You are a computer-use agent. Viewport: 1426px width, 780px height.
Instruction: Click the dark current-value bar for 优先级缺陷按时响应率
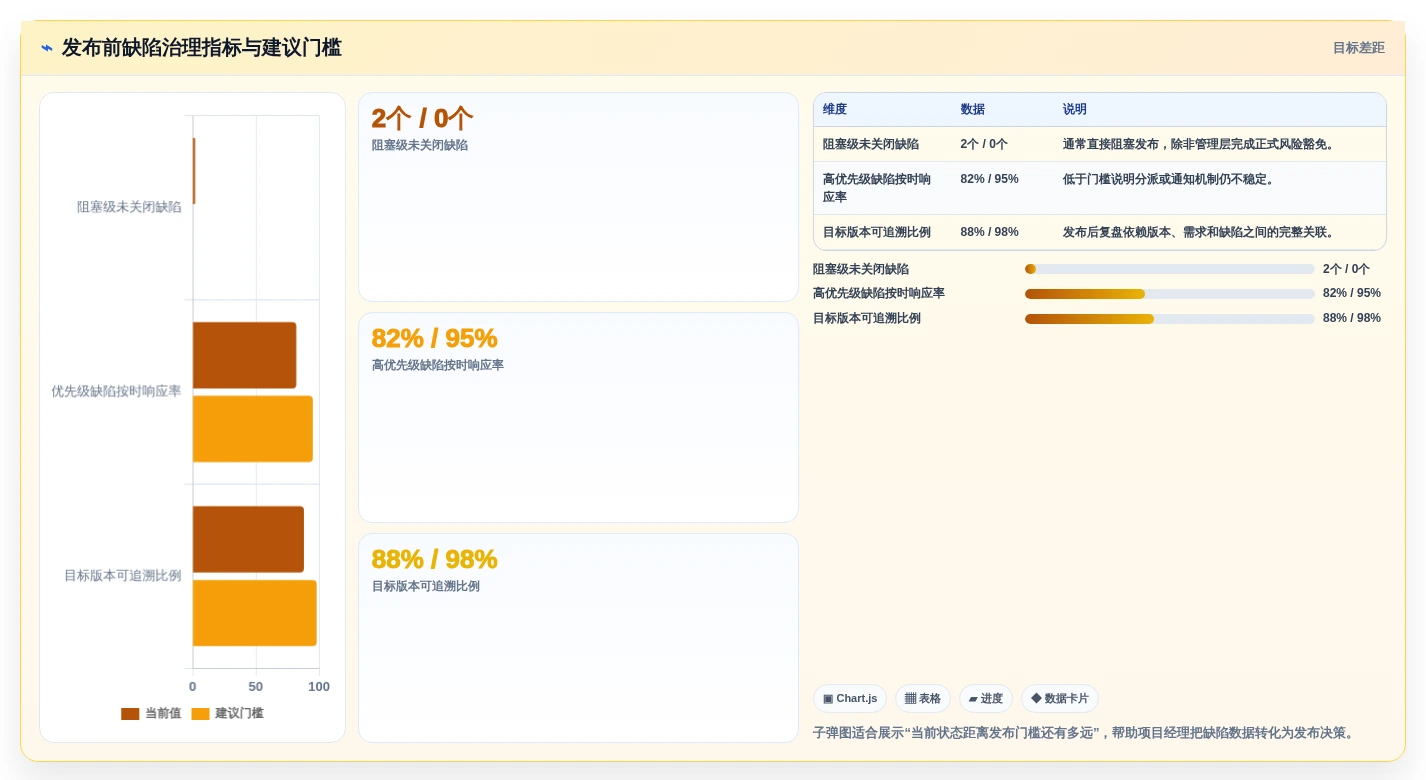coord(244,355)
